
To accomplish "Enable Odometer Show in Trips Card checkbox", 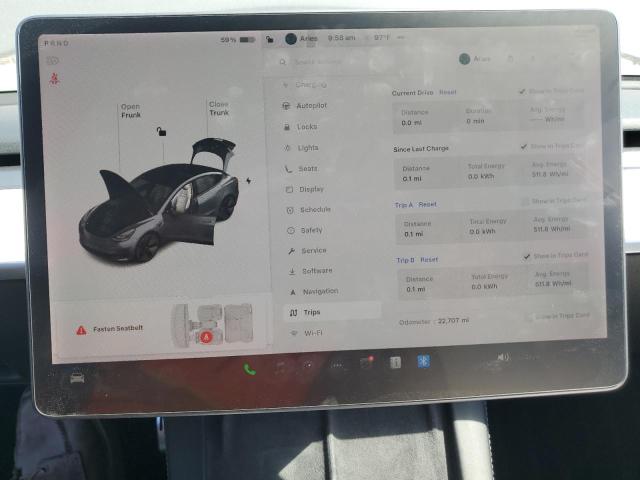I will [x=529, y=317].
